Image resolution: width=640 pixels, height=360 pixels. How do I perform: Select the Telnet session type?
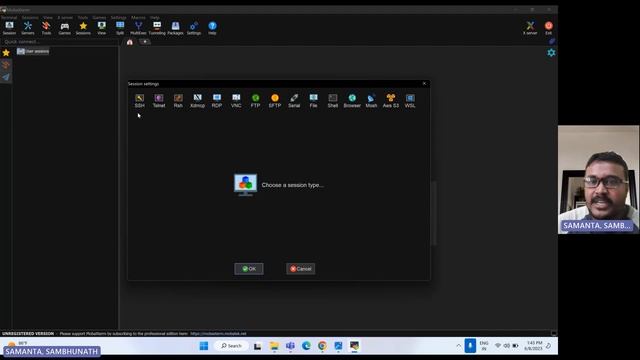pos(159,100)
